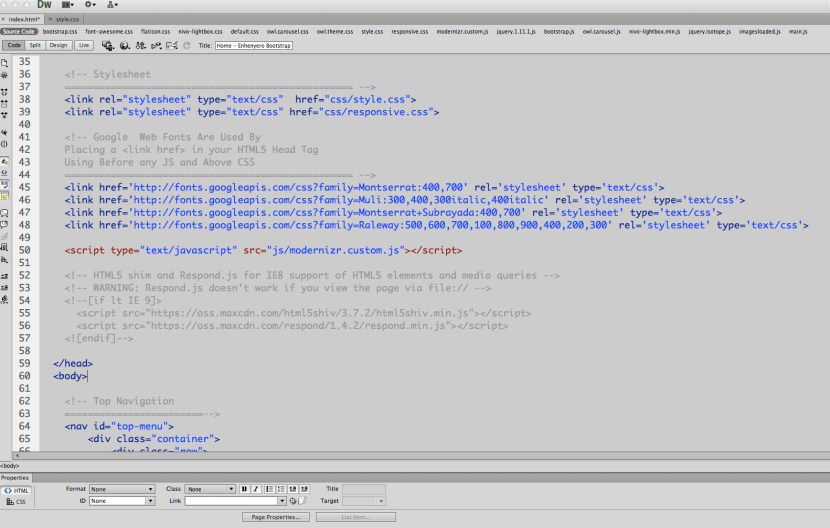The image size is (830, 528).
Task: Click the apply comment icon
Action: pos(4,213)
